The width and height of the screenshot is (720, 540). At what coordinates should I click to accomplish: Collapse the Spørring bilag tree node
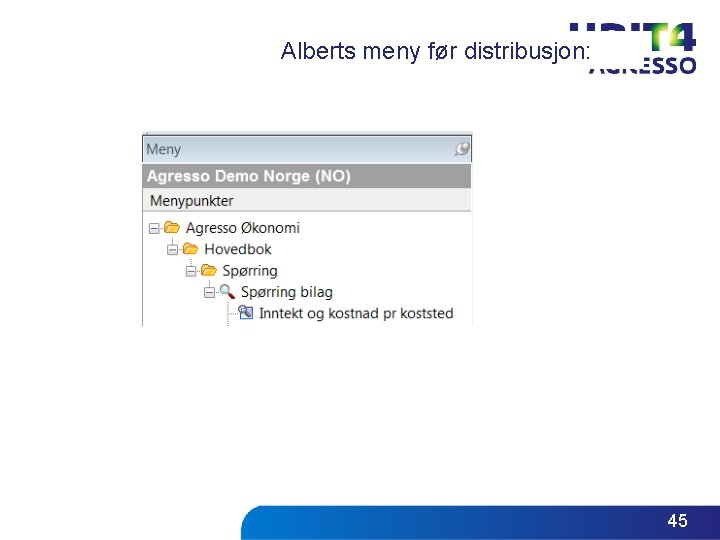209,292
